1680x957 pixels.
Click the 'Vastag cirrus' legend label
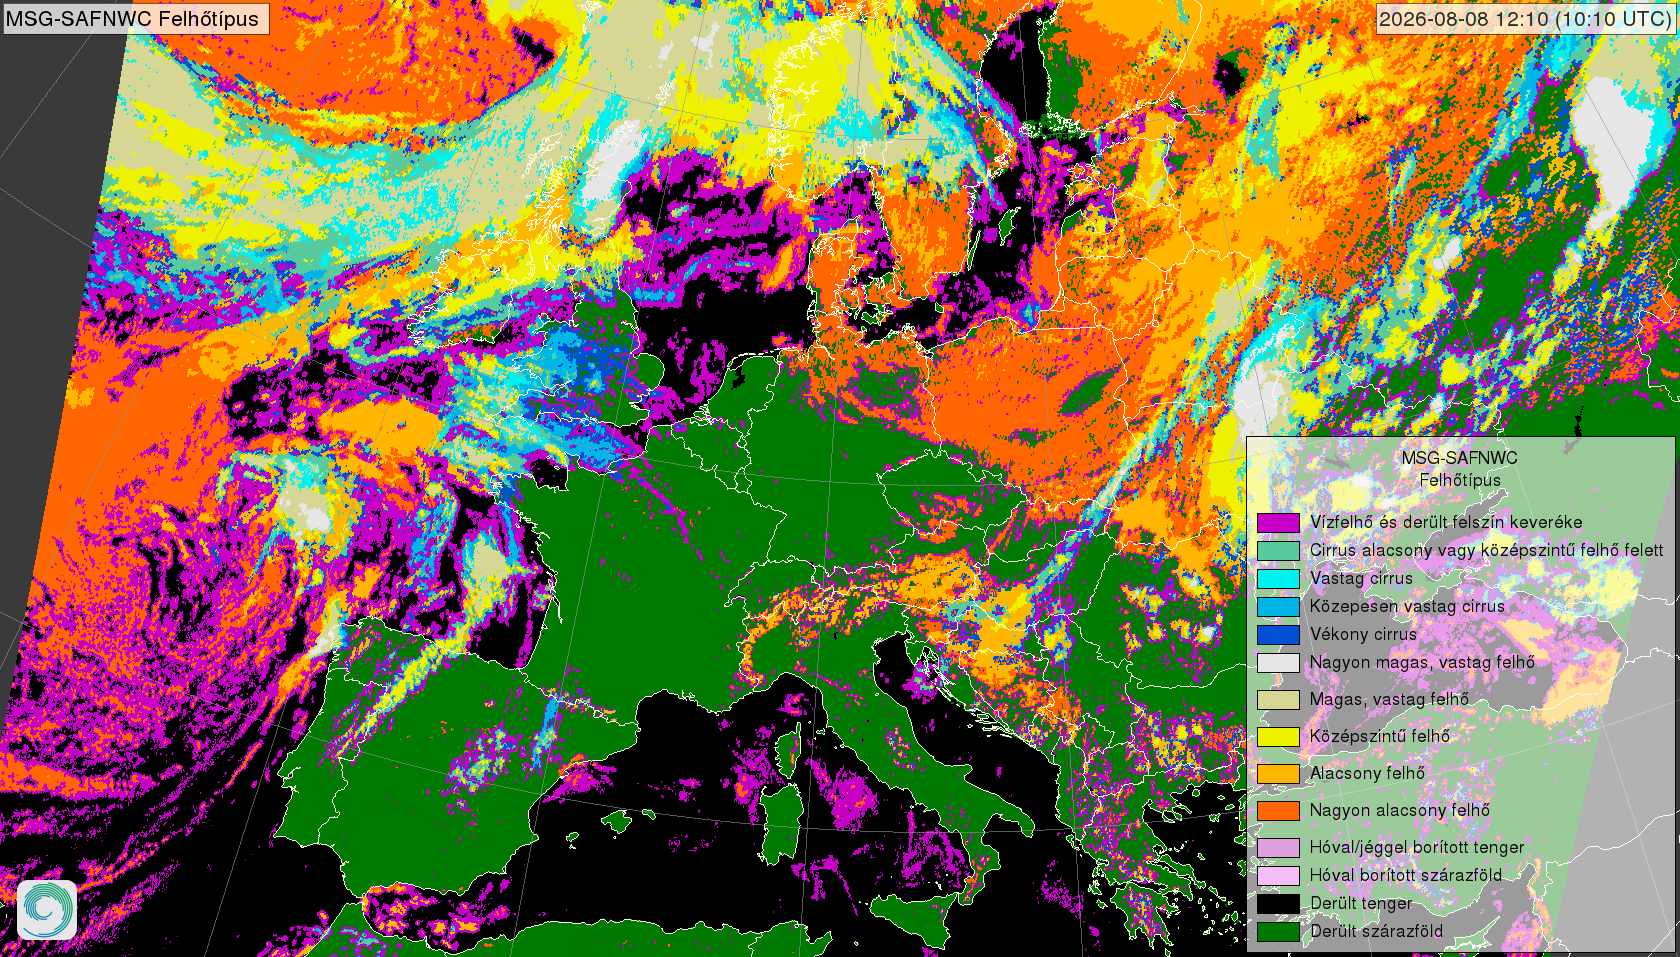point(1361,578)
